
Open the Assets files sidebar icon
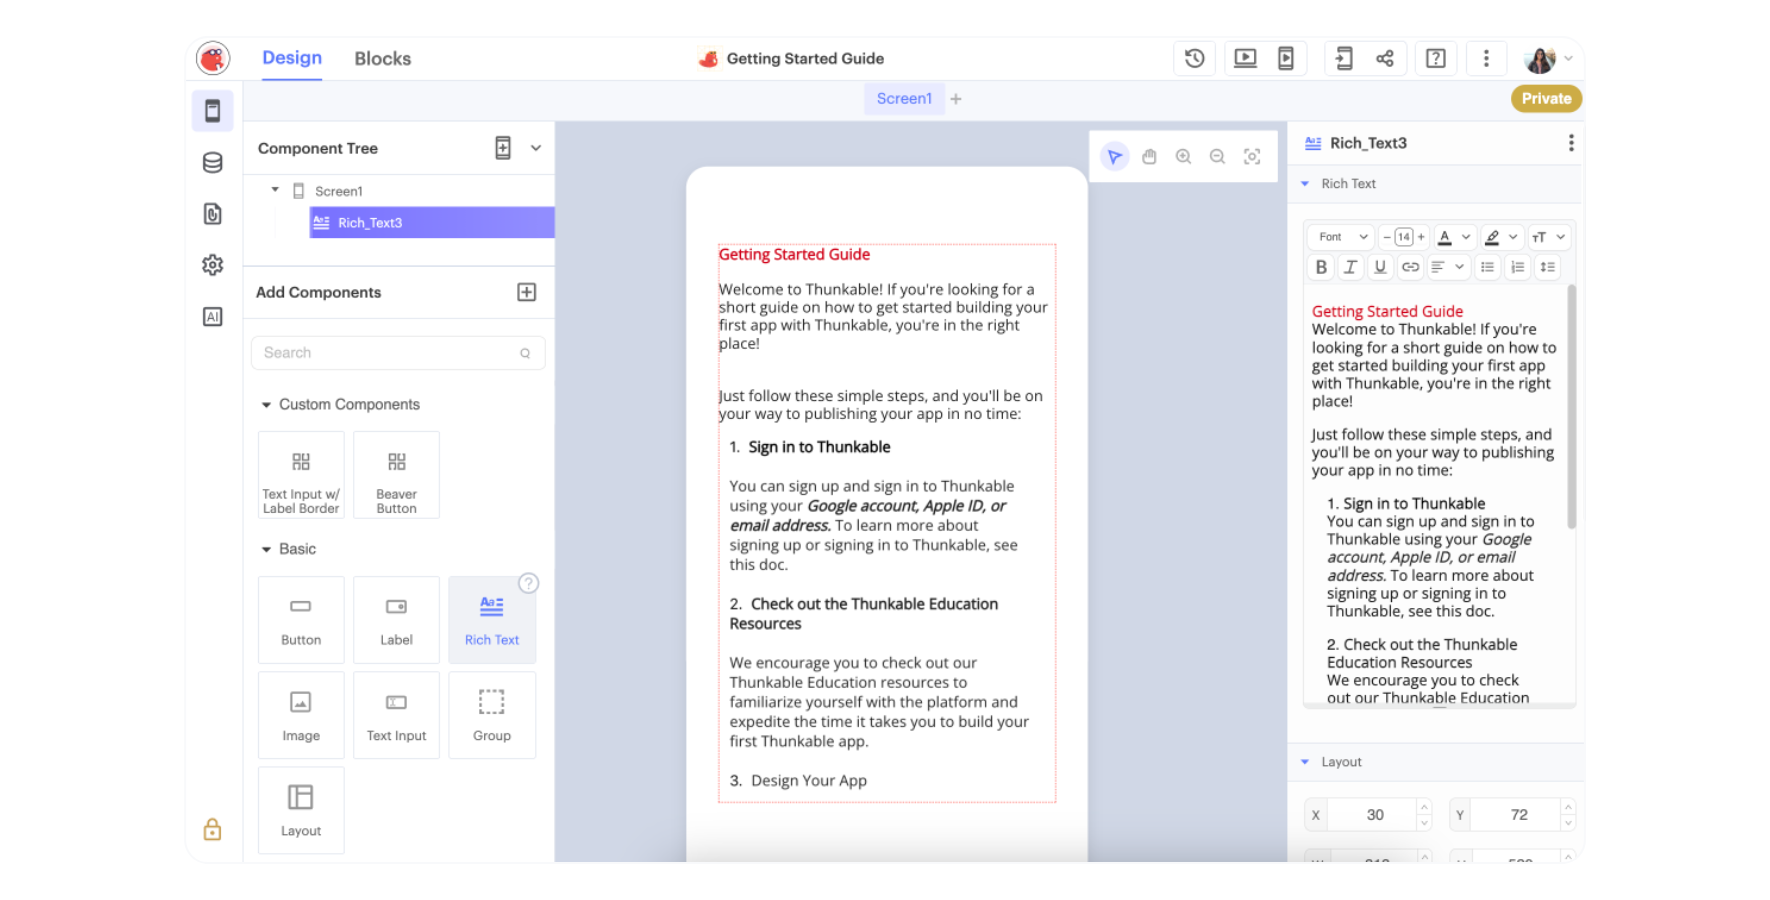tap(213, 214)
